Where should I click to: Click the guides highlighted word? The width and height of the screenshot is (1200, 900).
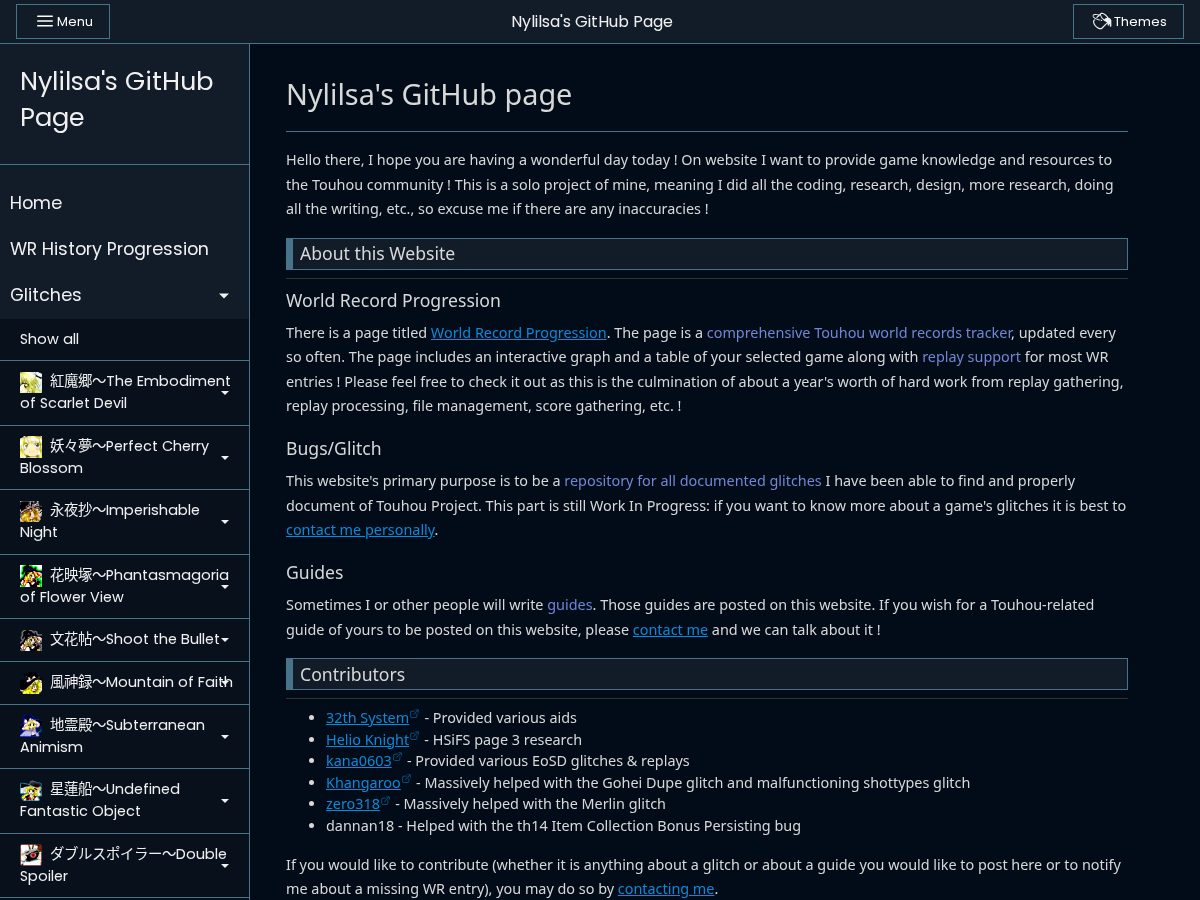click(x=570, y=605)
